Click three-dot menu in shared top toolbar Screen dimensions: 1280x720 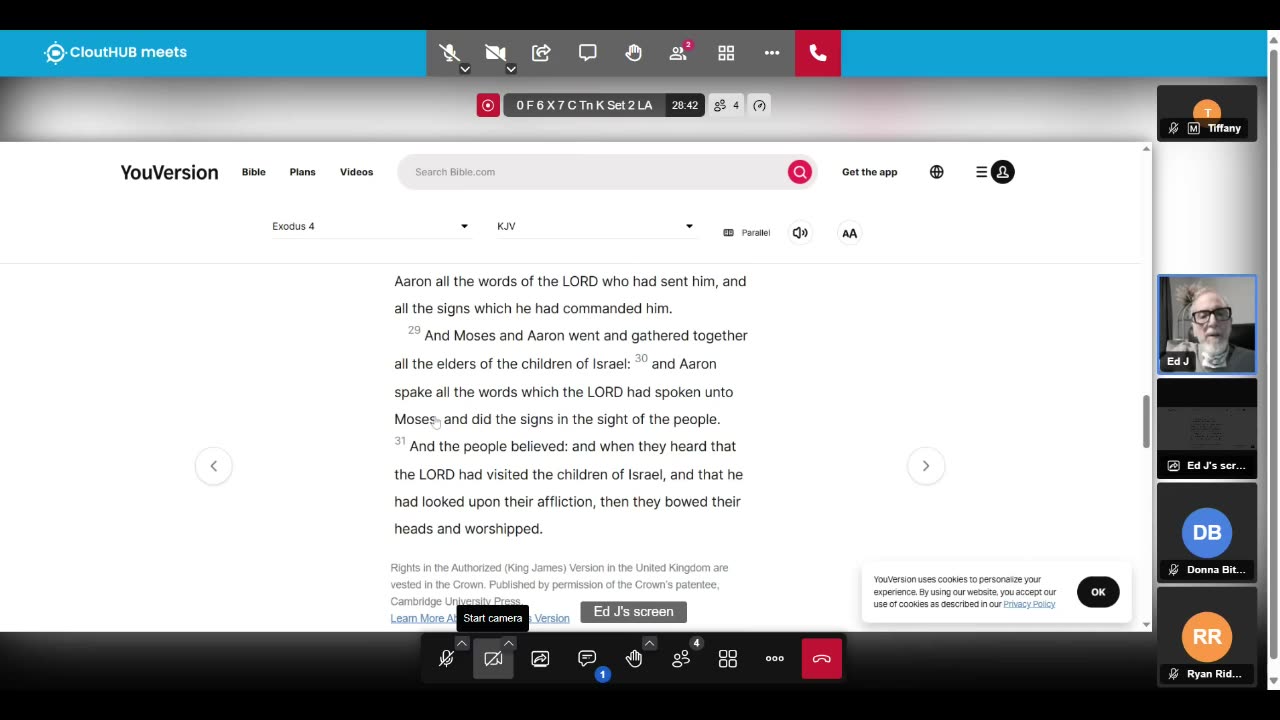[772, 53]
